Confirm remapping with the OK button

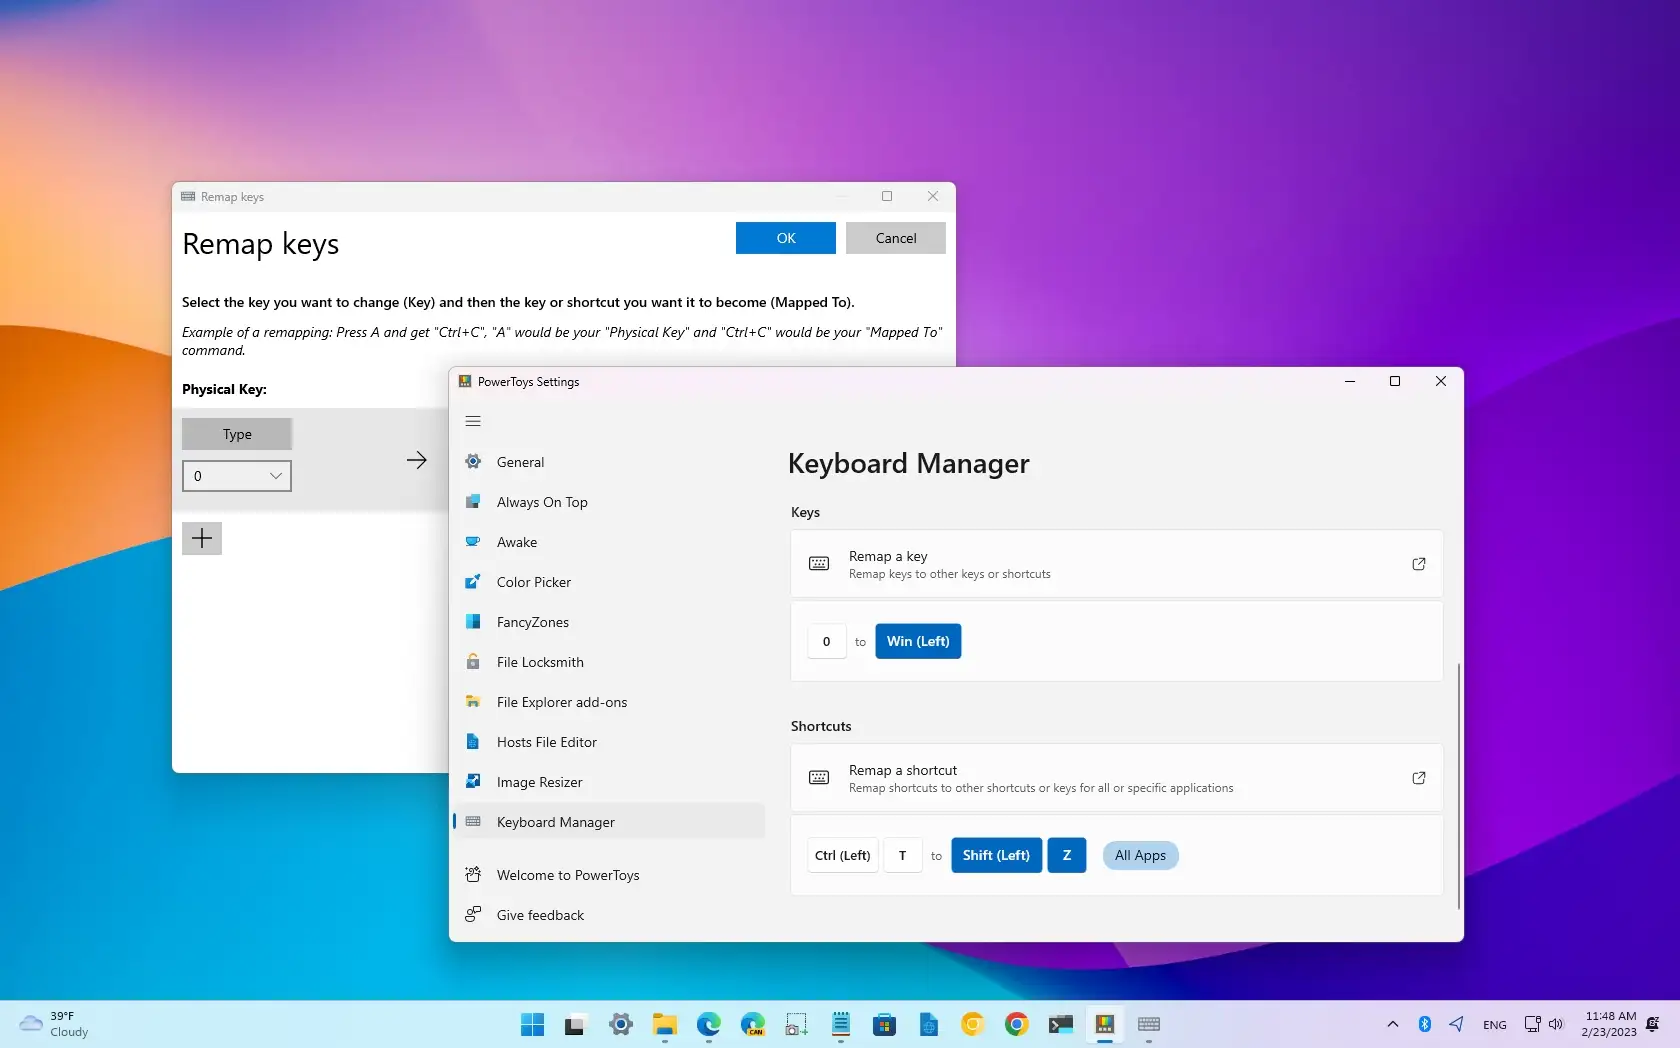pos(785,238)
